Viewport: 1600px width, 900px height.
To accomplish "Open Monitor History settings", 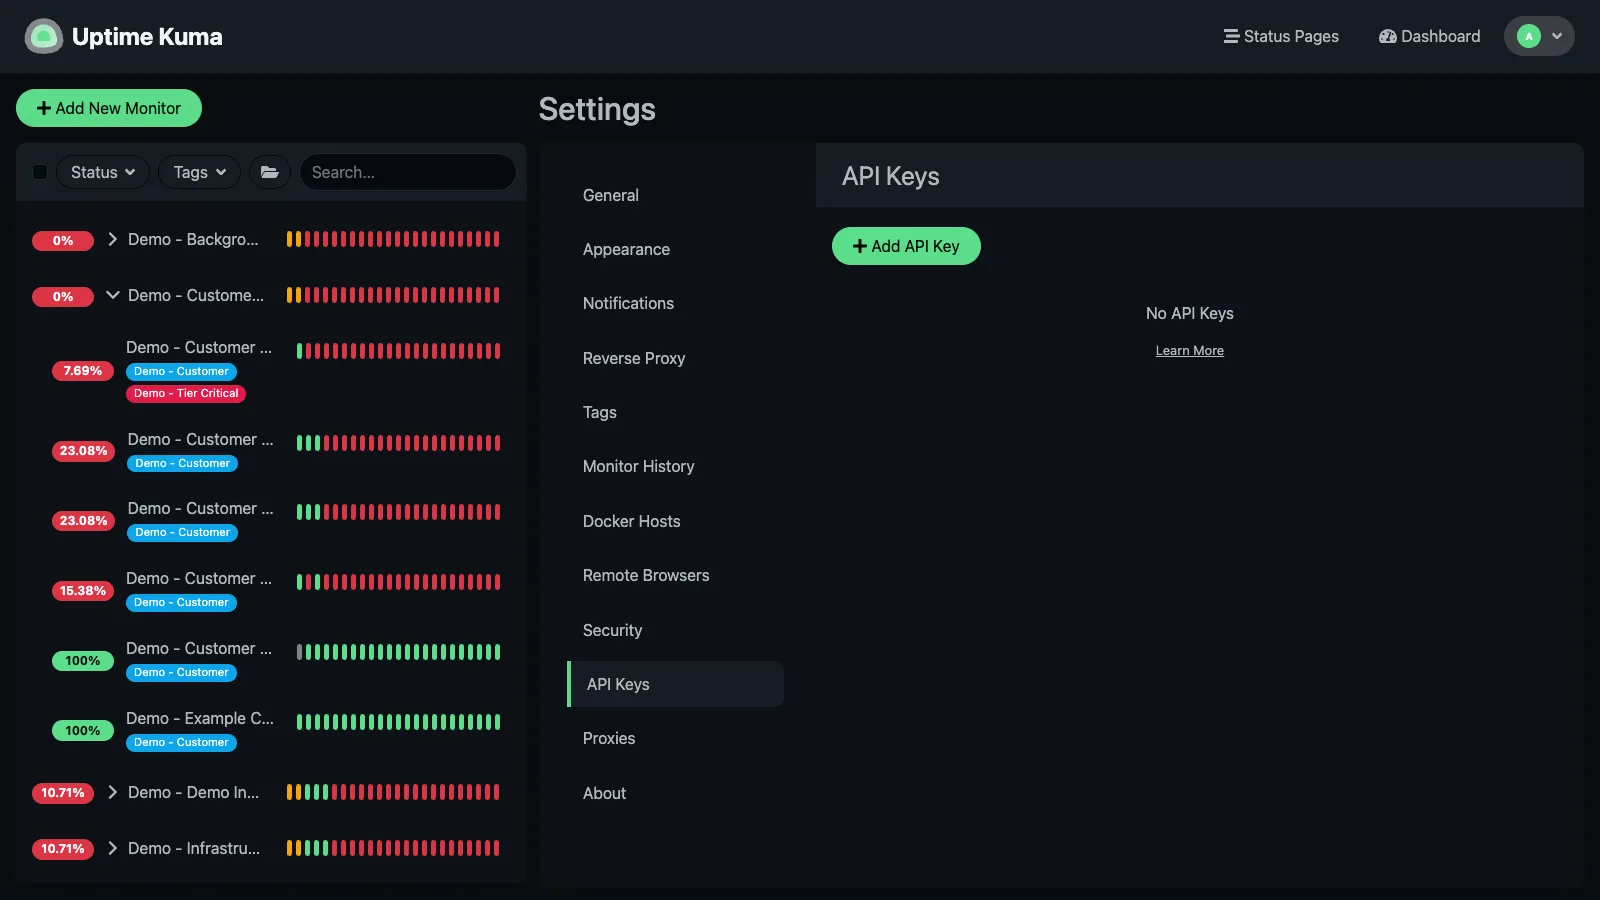I will pos(675,466).
